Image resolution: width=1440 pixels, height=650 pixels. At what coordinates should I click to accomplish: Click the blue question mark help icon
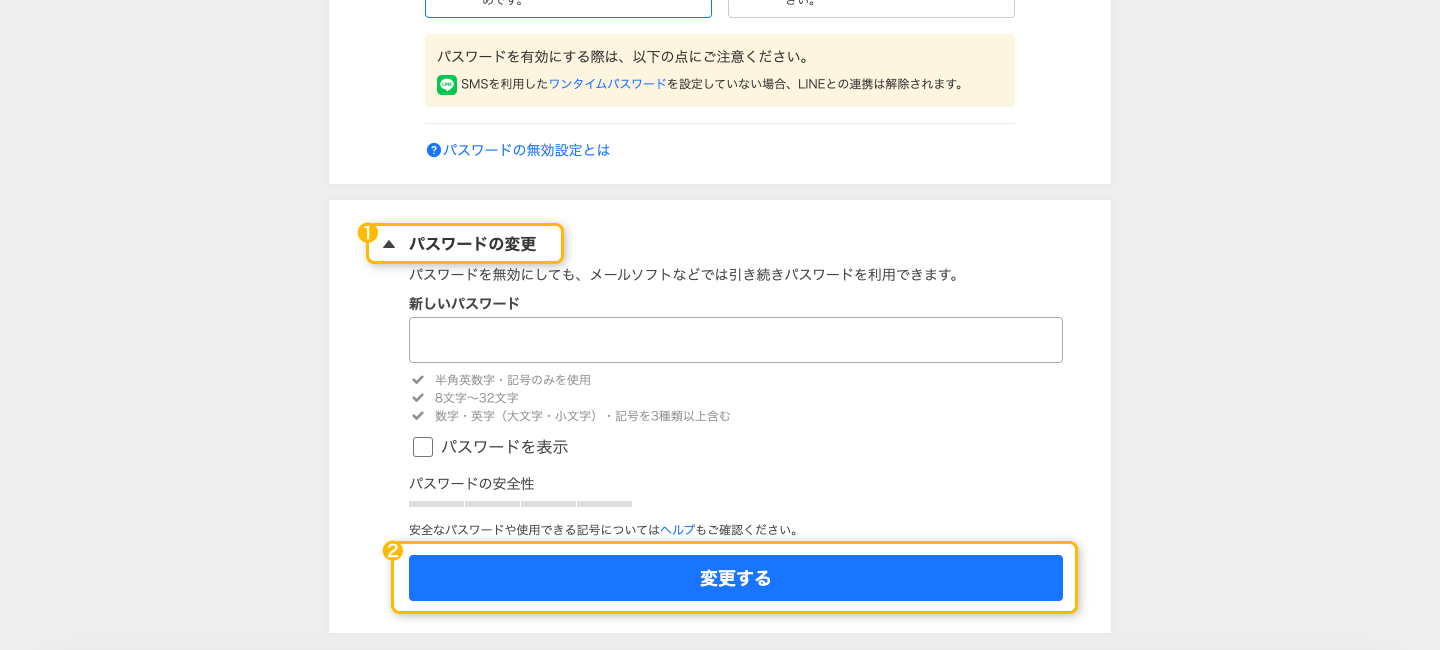[434, 150]
